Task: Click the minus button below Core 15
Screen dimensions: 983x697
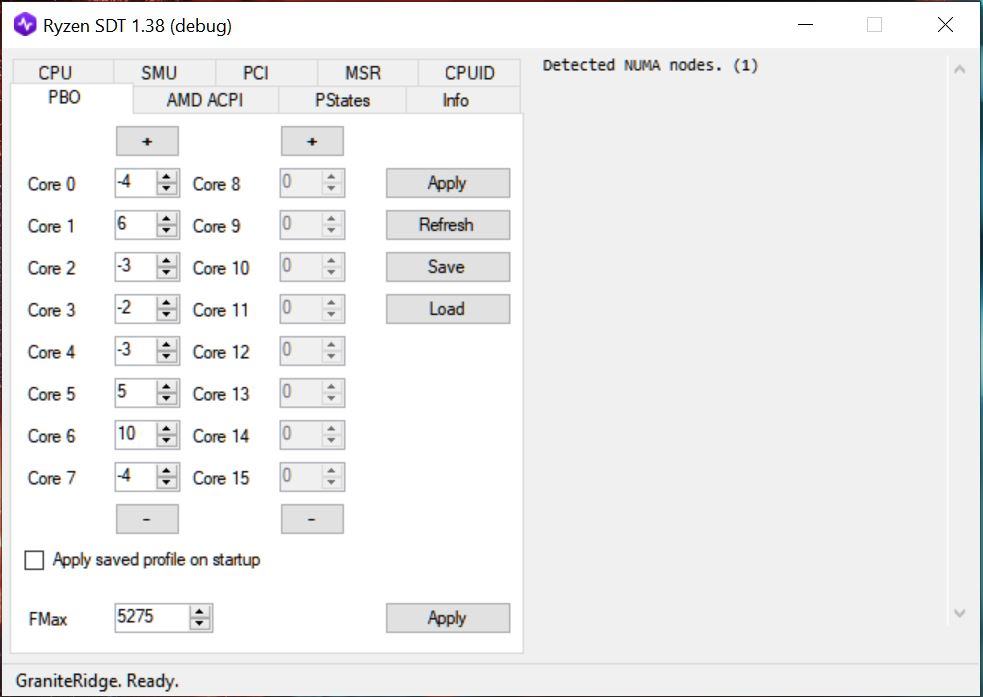Action: point(312,519)
